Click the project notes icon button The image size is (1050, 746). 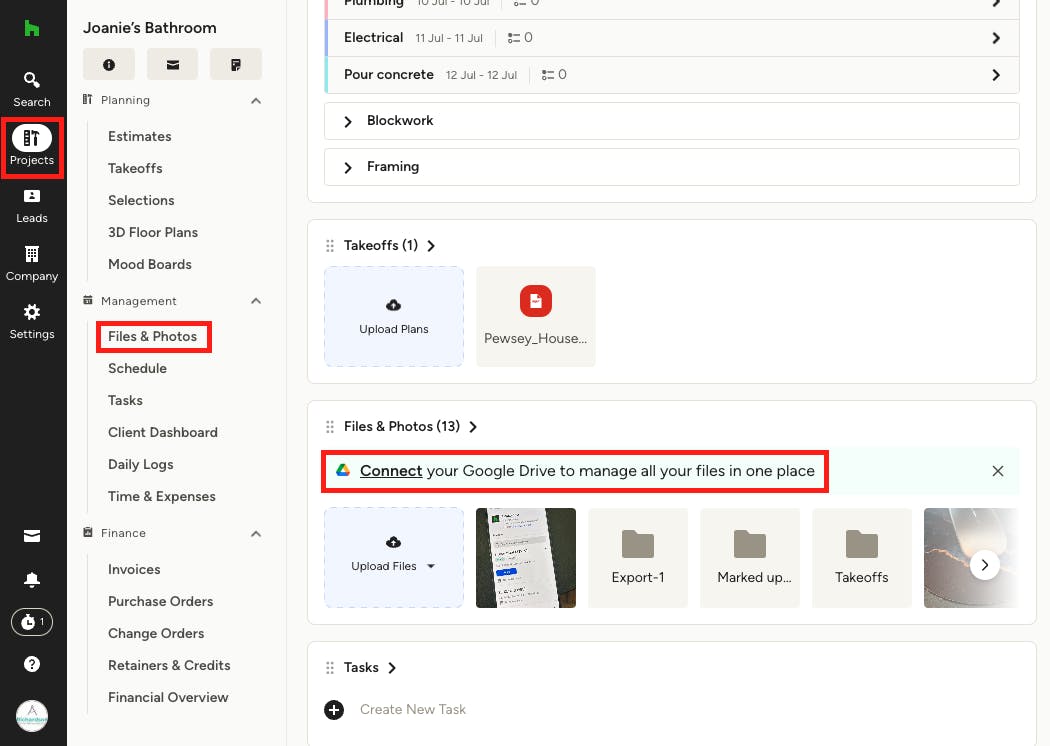coord(236,64)
